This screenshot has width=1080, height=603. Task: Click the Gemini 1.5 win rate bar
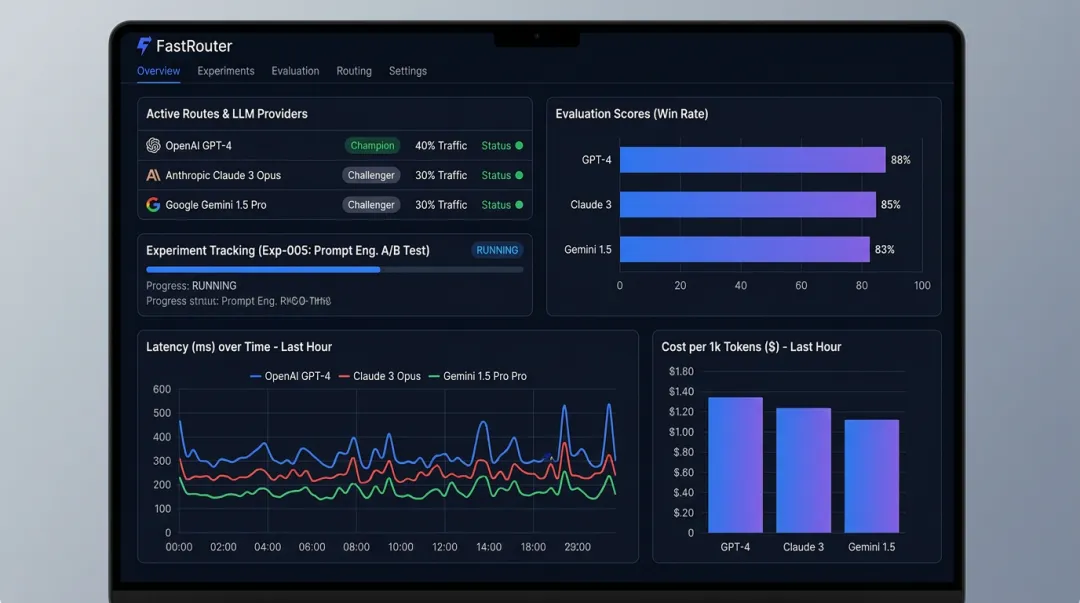coord(745,249)
